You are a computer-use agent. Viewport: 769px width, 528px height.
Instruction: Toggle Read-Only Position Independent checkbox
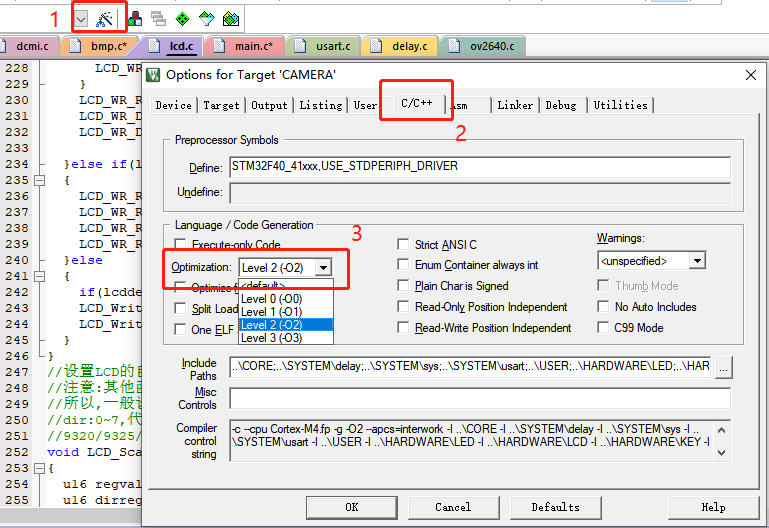pos(403,306)
